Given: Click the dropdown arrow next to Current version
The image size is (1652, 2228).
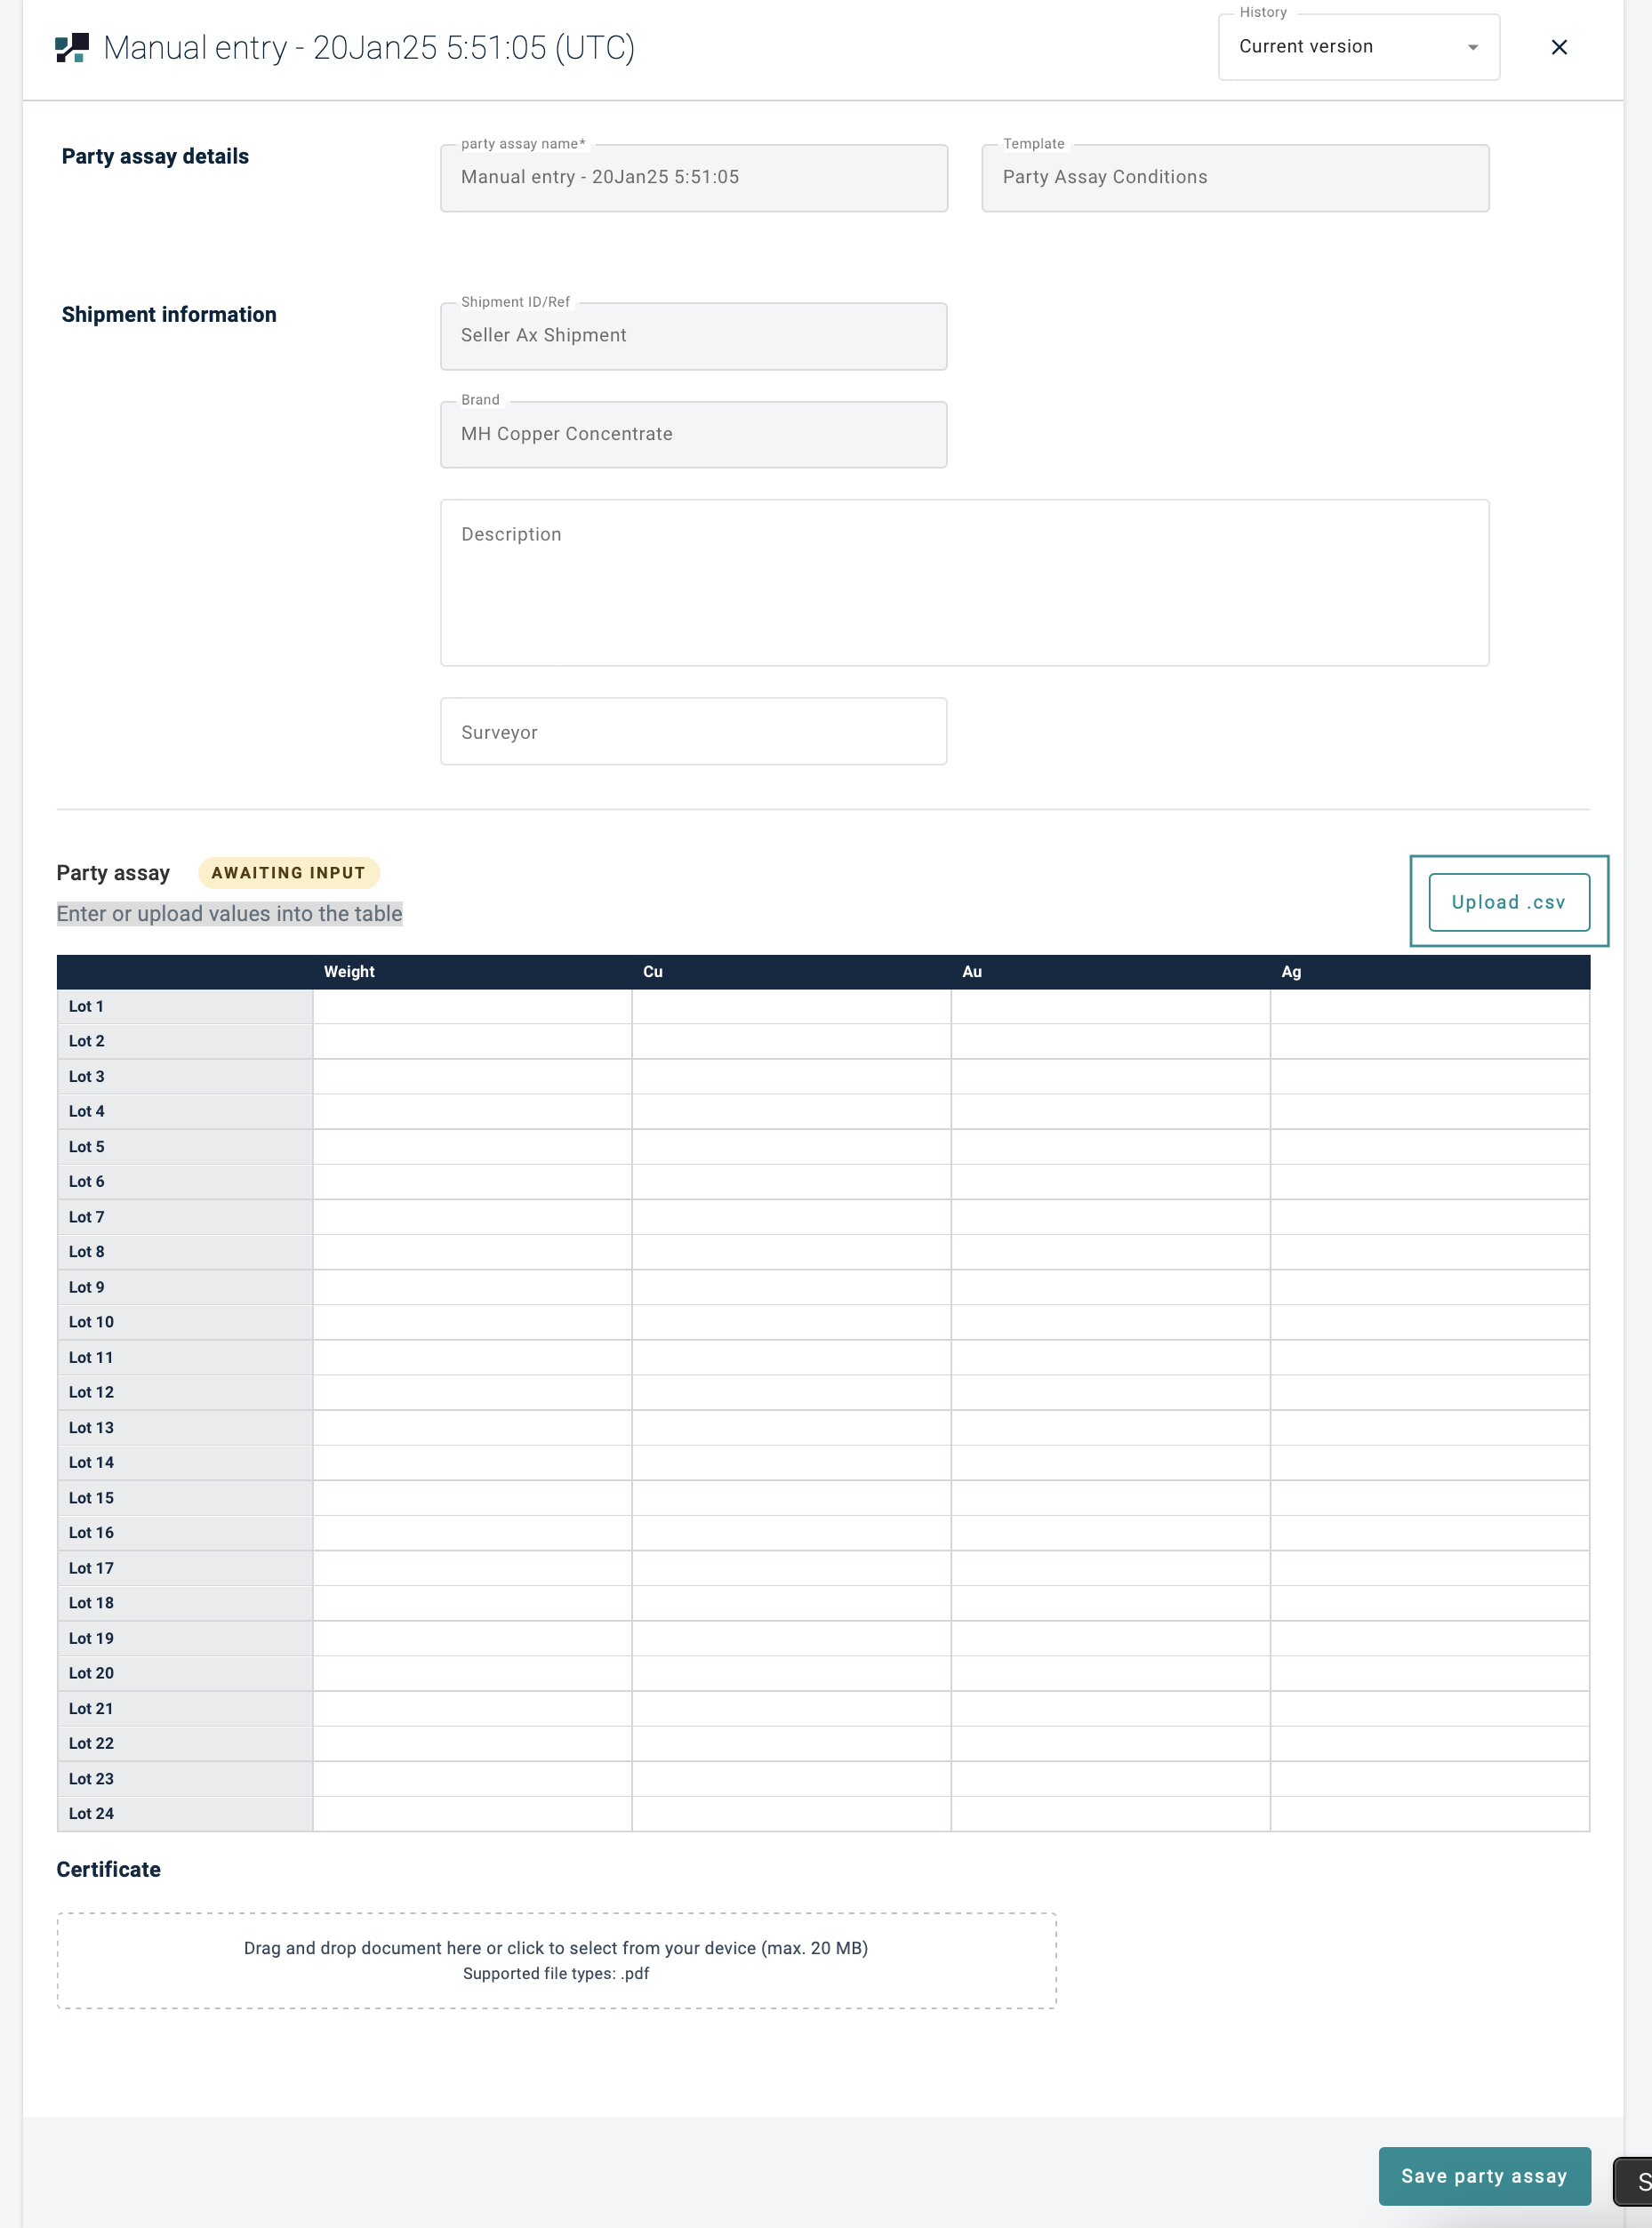Looking at the screenshot, I should point(1472,48).
